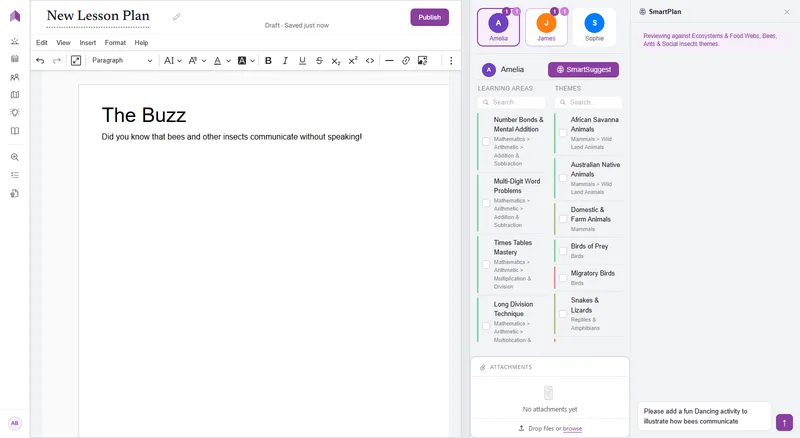
Task: Check African Savanna Animals theme
Action: 563,133
